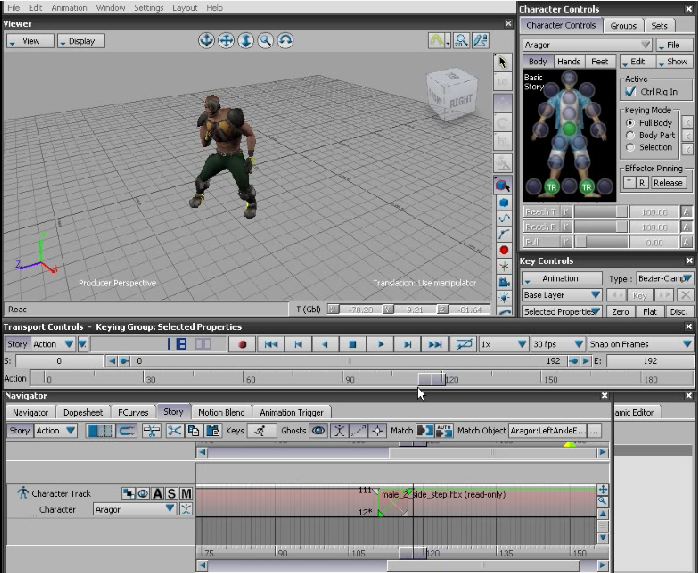Open the Selected Properties dropdown
Screen dimensions: 698x573
(562, 312)
